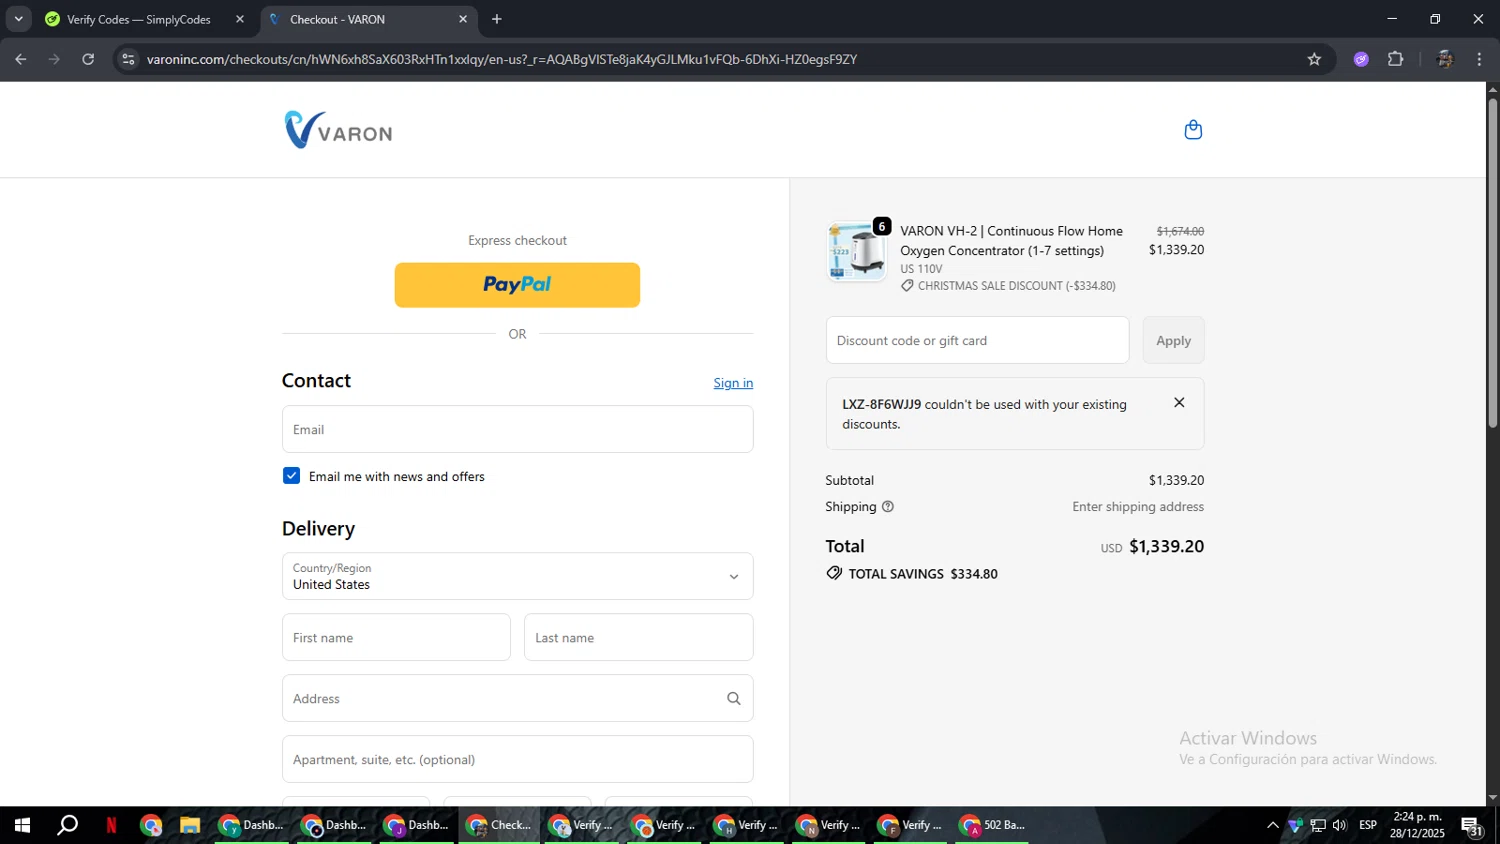Click the purple extension icon in the toolbar

point(1361,59)
